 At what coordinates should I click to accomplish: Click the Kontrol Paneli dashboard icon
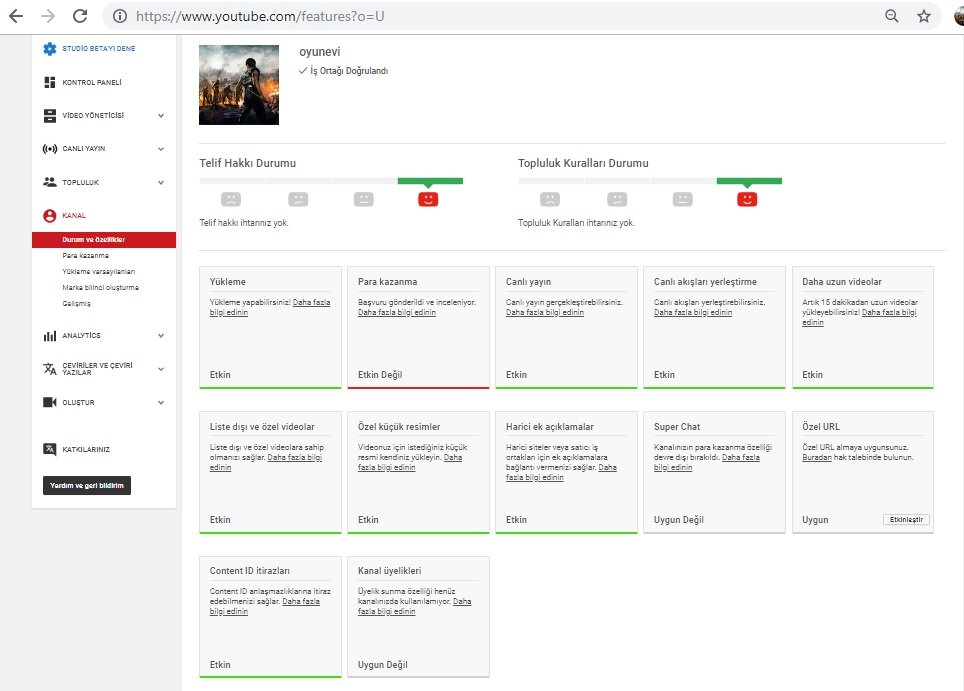point(50,82)
